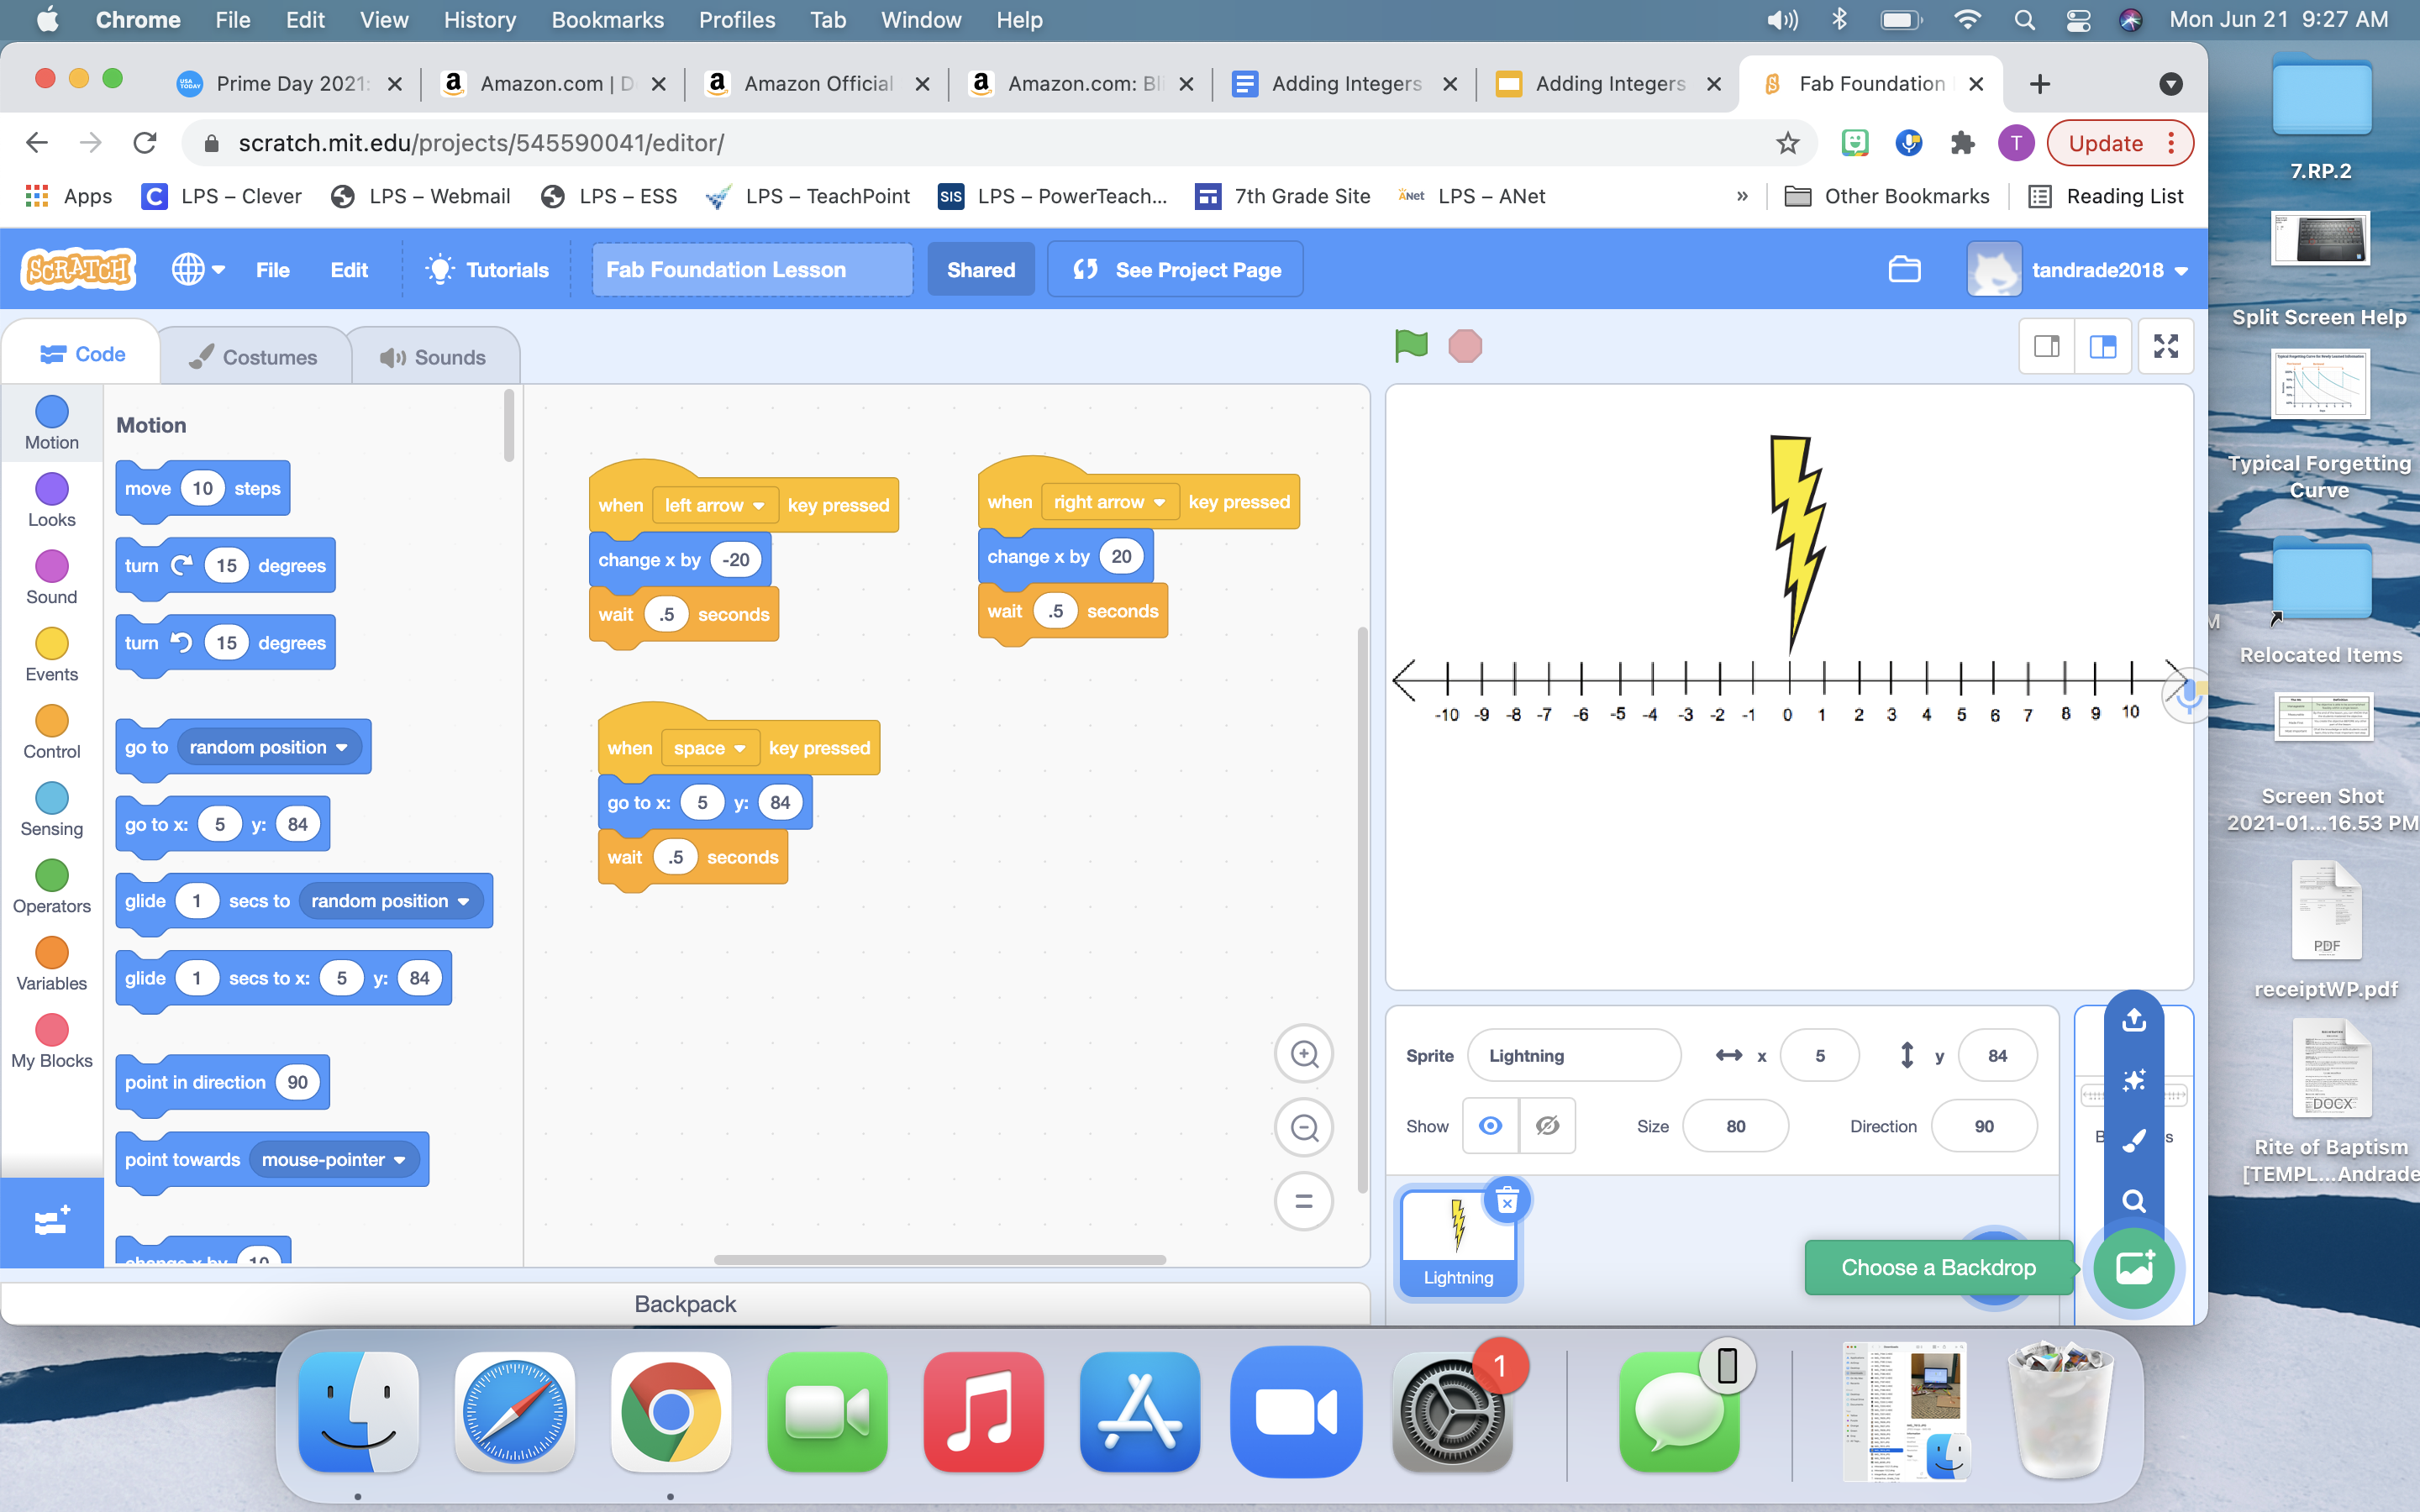Switch to small stage layout
This screenshot has height=1512, width=2420.
click(2047, 346)
